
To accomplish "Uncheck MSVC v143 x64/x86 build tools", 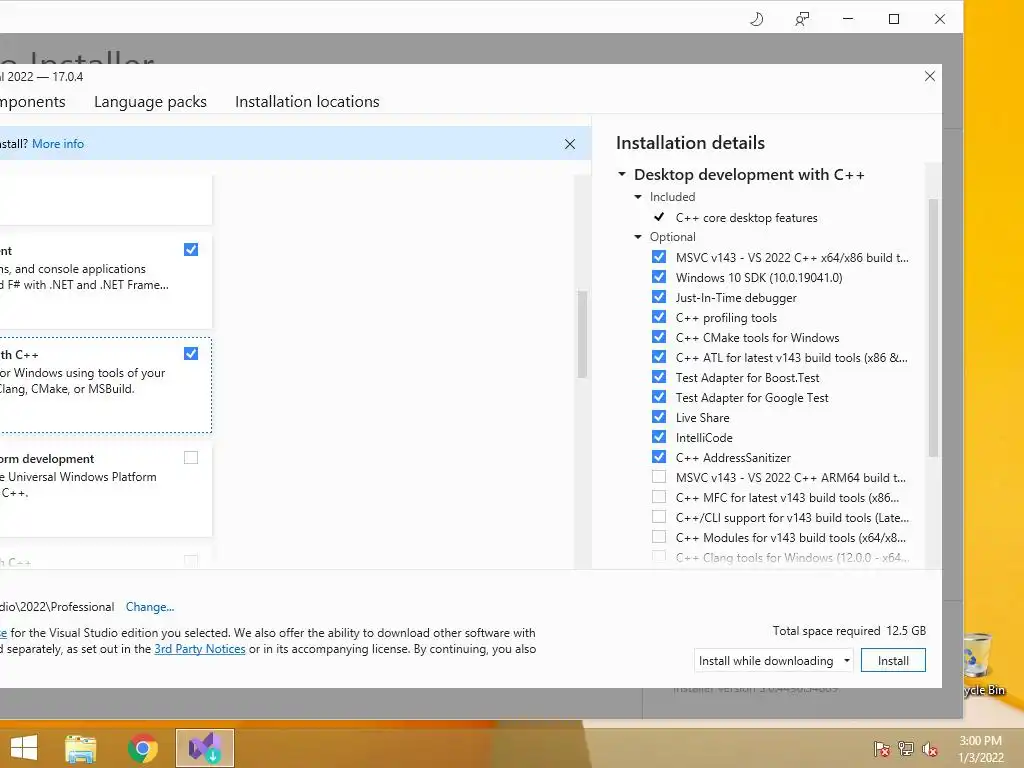I will [659, 257].
